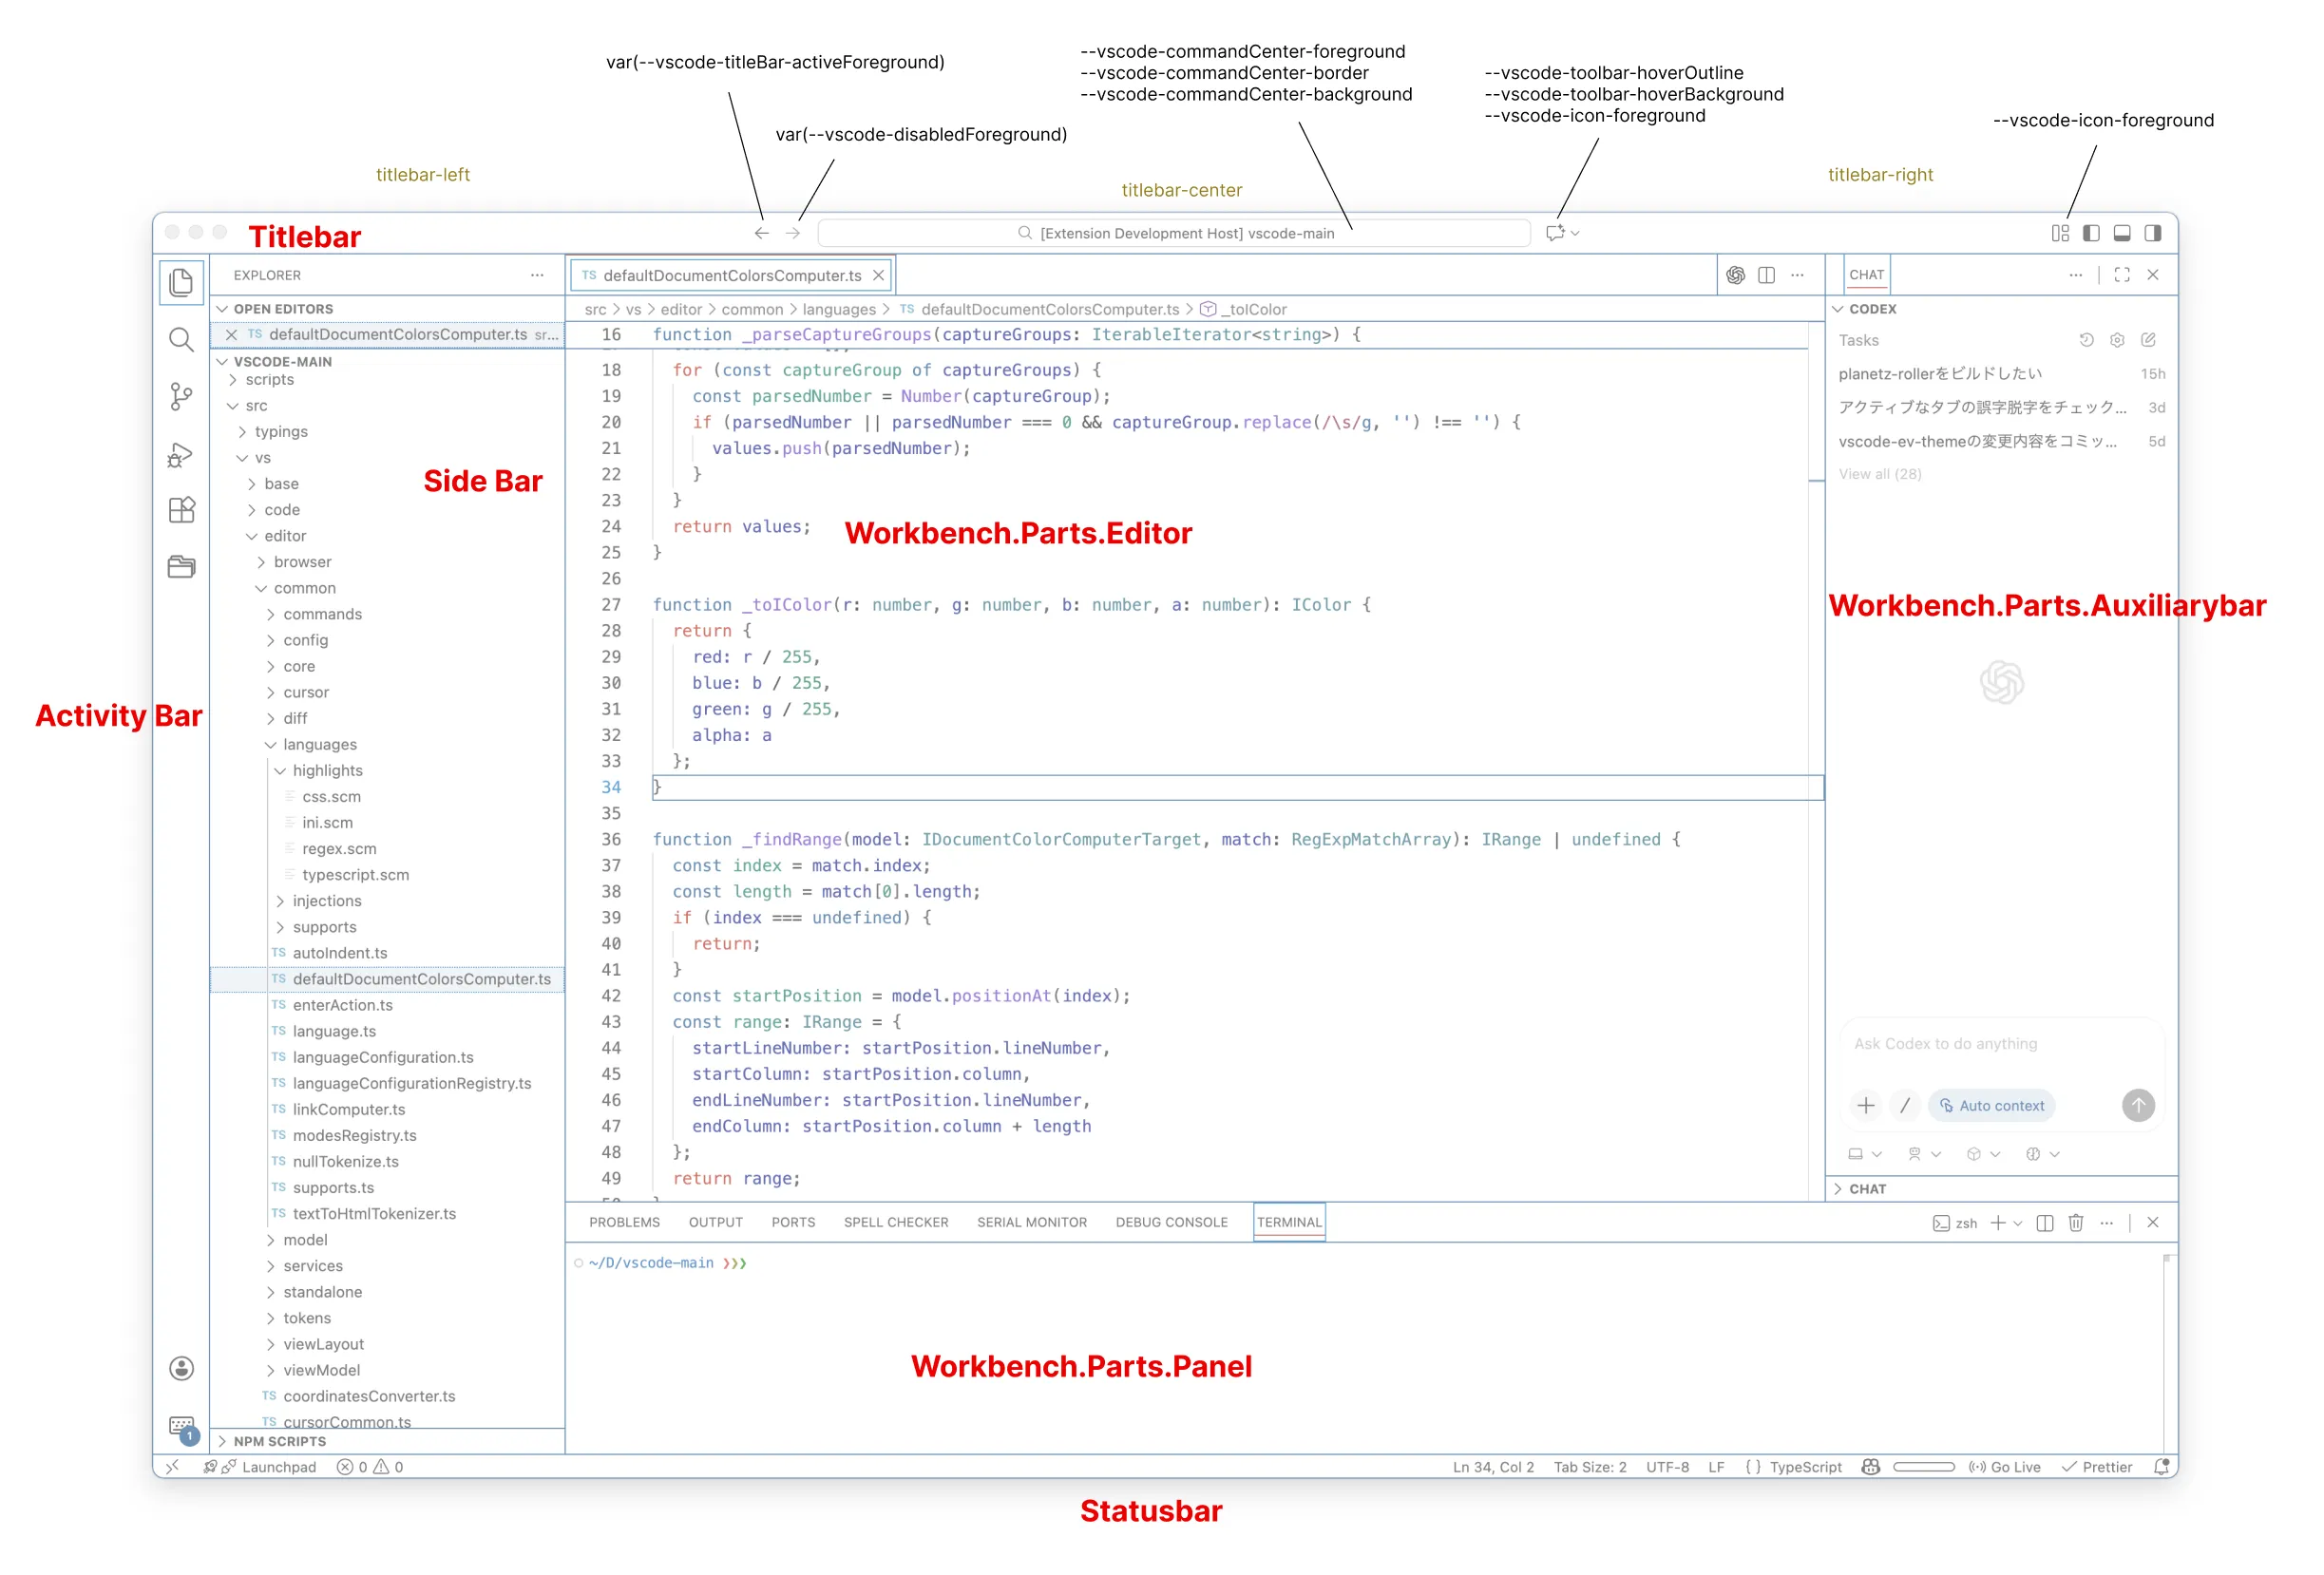Image resolution: width=2324 pixels, height=1575 pixels.
Task: Expand the scripts folder in Explorer
Action: click(269, 380)
